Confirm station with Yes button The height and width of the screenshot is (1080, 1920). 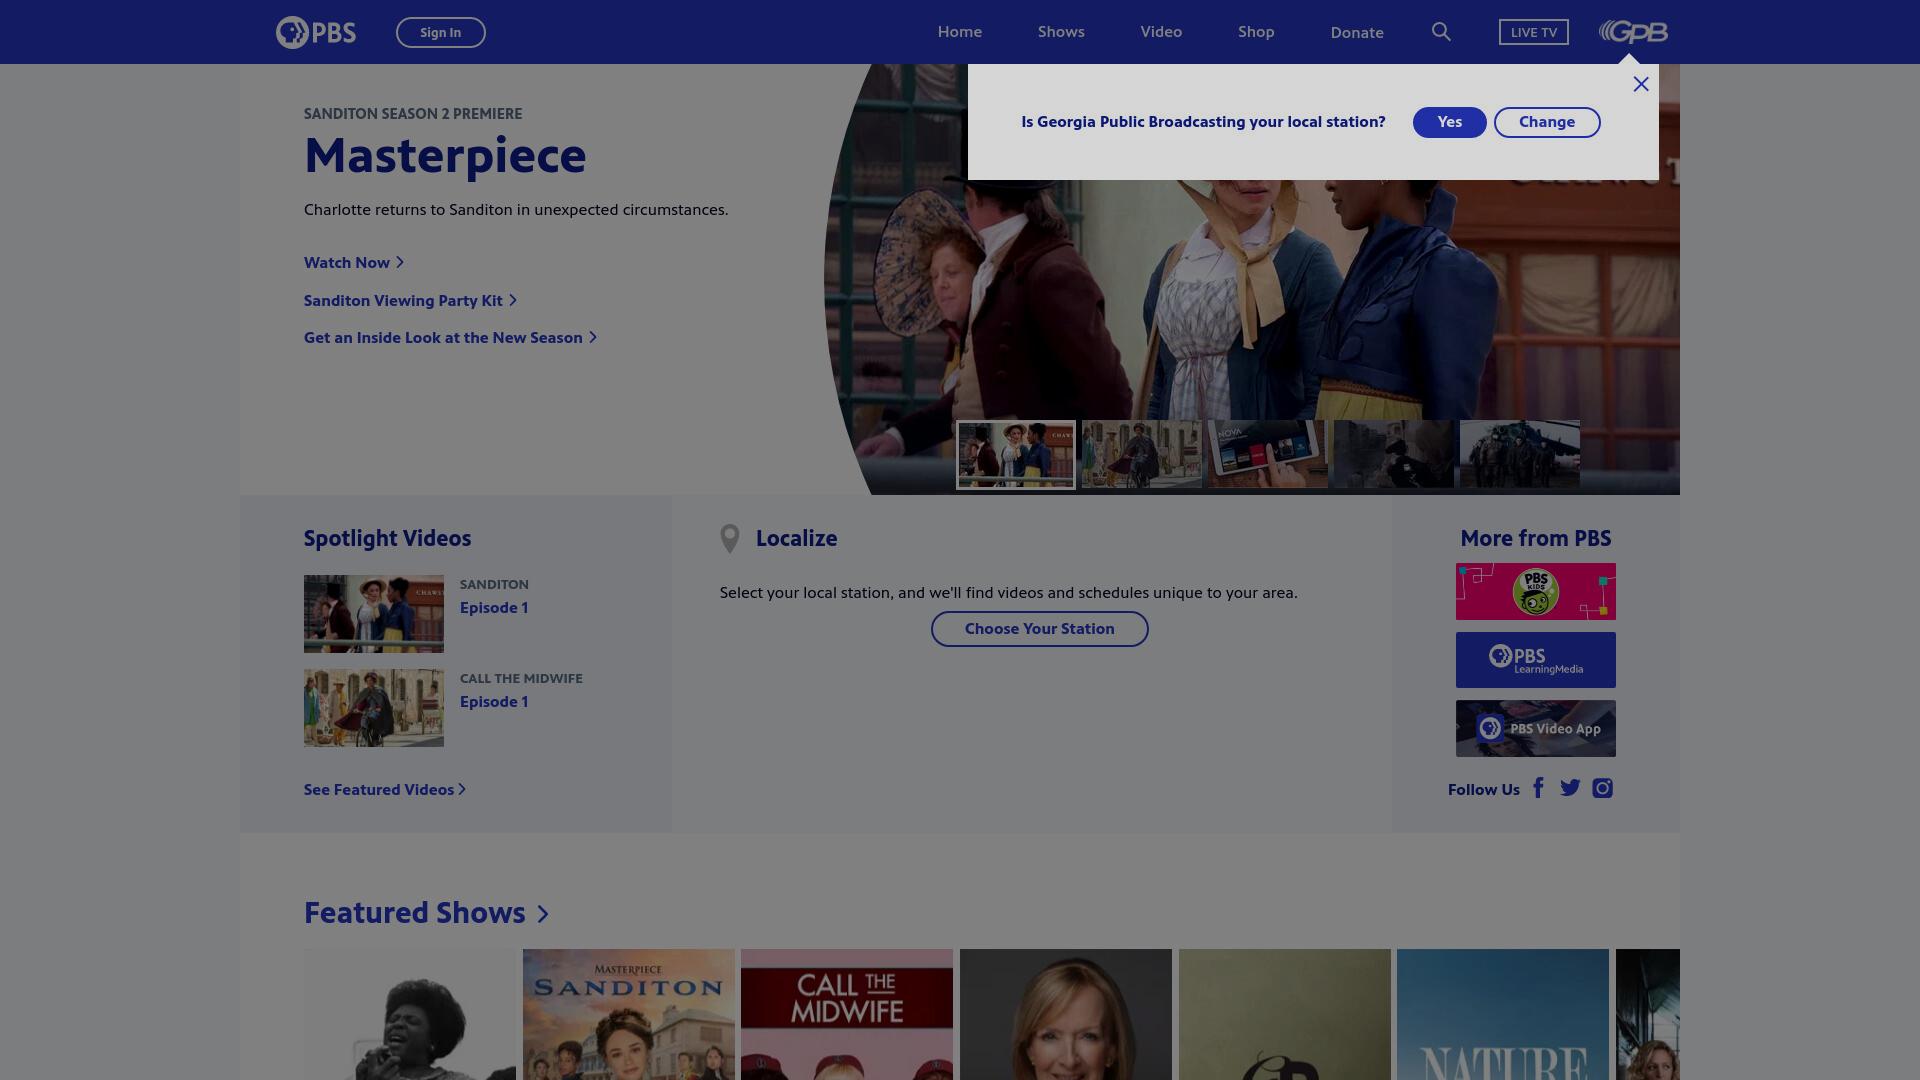(x=1450, y=122)
